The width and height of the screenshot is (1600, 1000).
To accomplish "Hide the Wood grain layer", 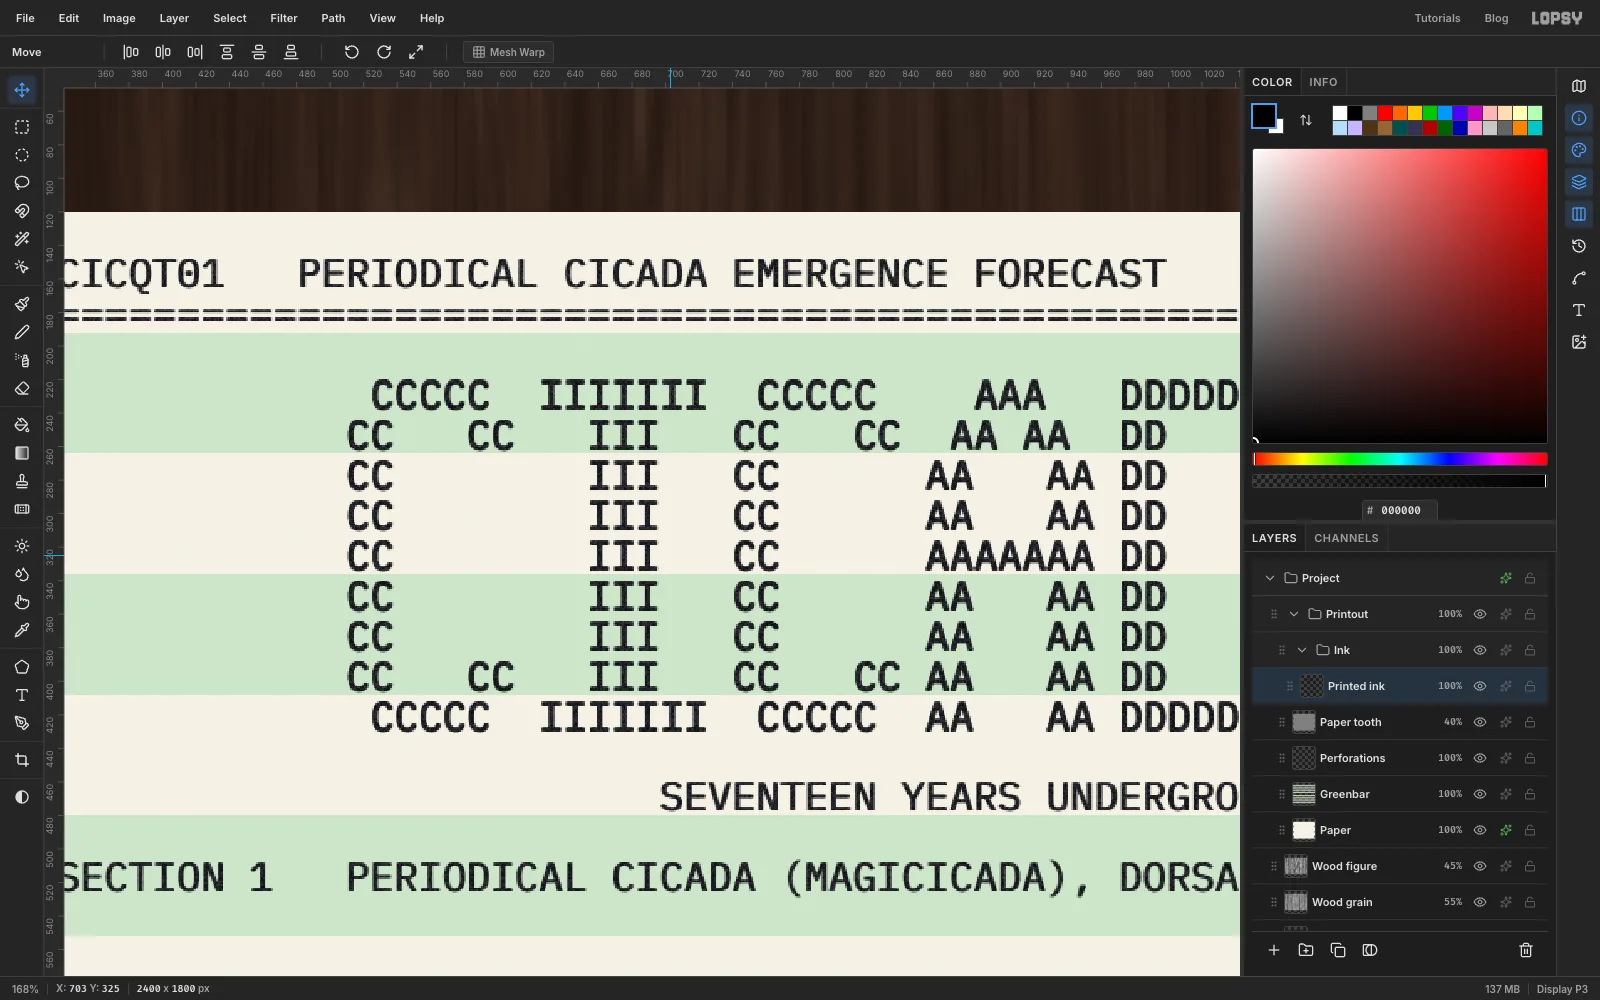I will 1480,902.
